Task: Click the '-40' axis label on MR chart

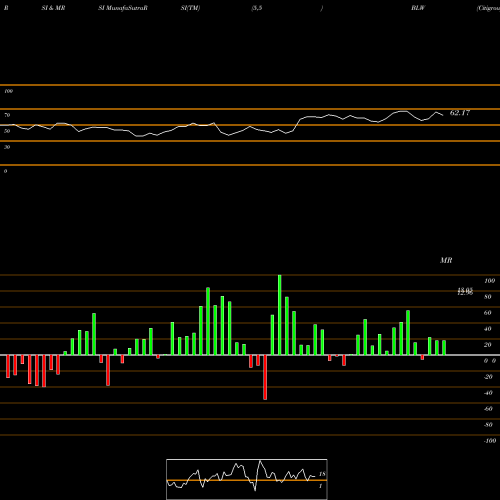Action: pos(488,393)
